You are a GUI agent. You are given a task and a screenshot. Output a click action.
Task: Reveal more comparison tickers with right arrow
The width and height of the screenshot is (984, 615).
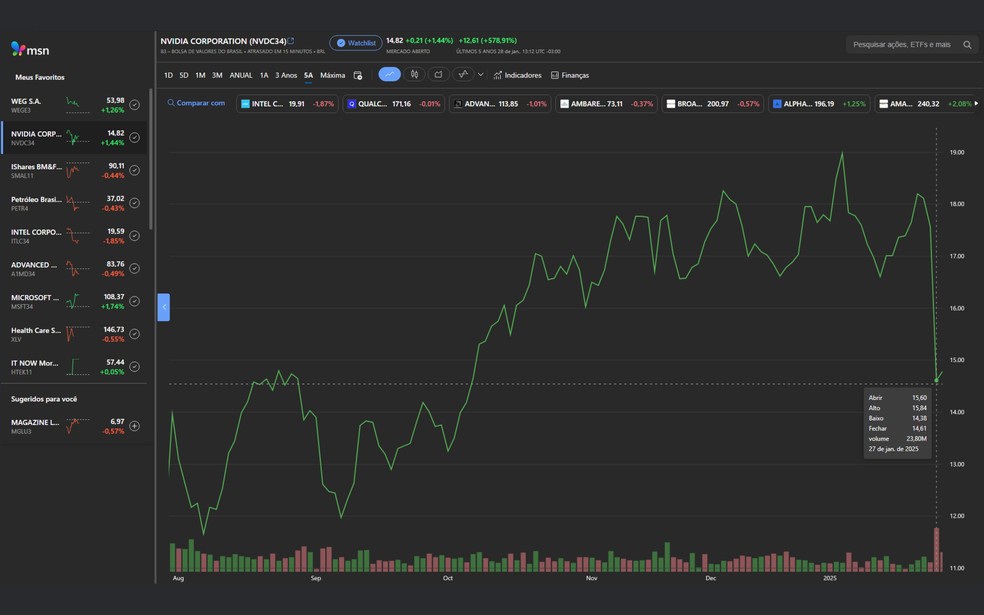coord(977,103)
